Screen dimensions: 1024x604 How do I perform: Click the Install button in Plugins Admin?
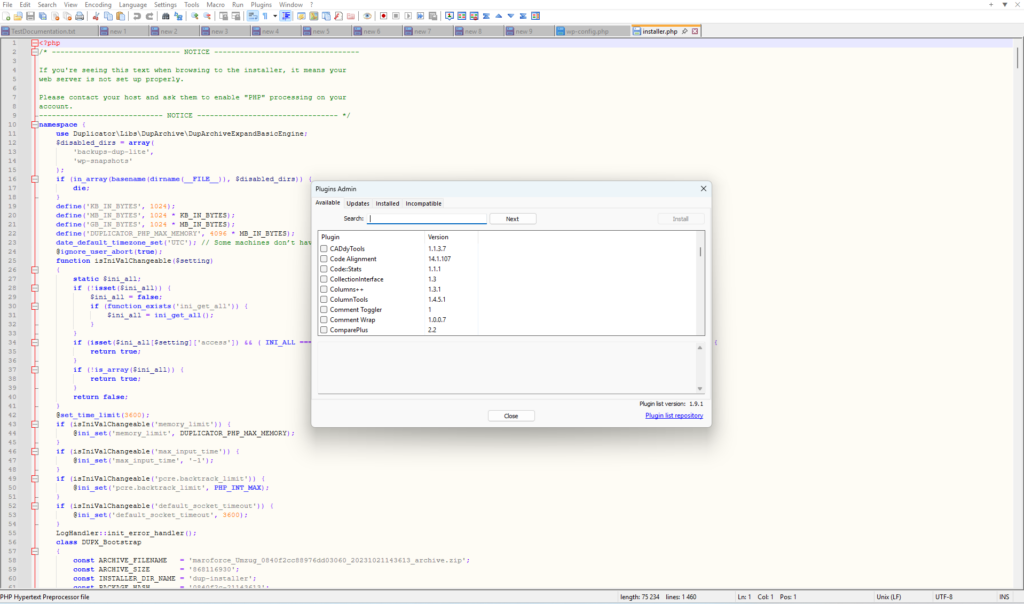680,219
